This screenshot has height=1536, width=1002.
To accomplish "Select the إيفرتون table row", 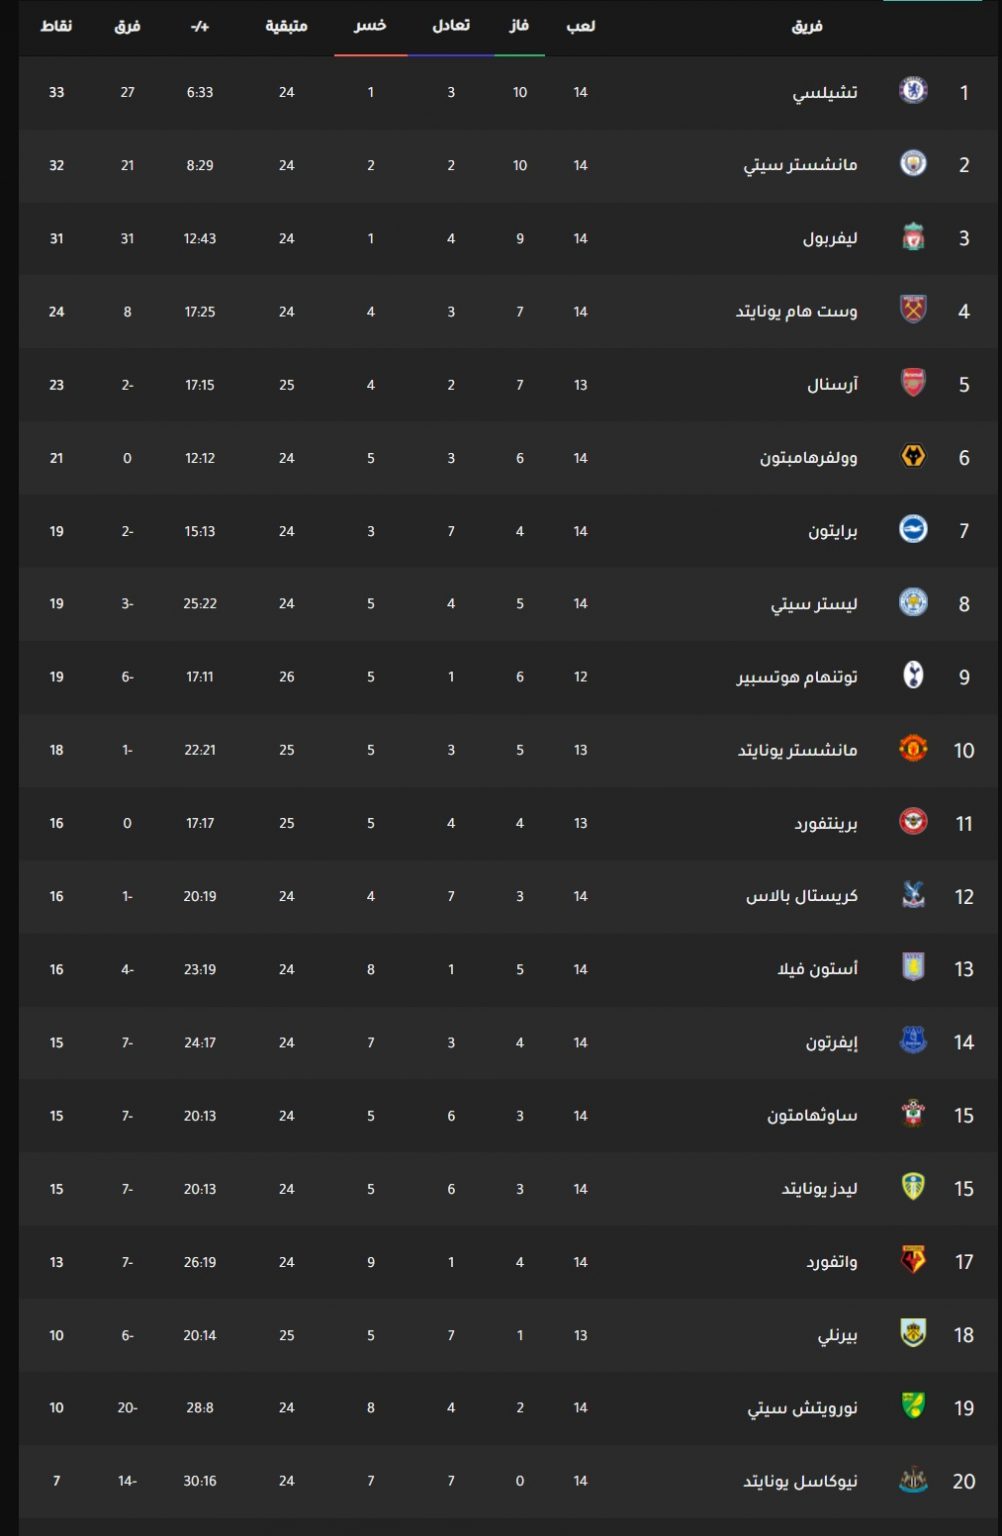I will pos(510,1042).
